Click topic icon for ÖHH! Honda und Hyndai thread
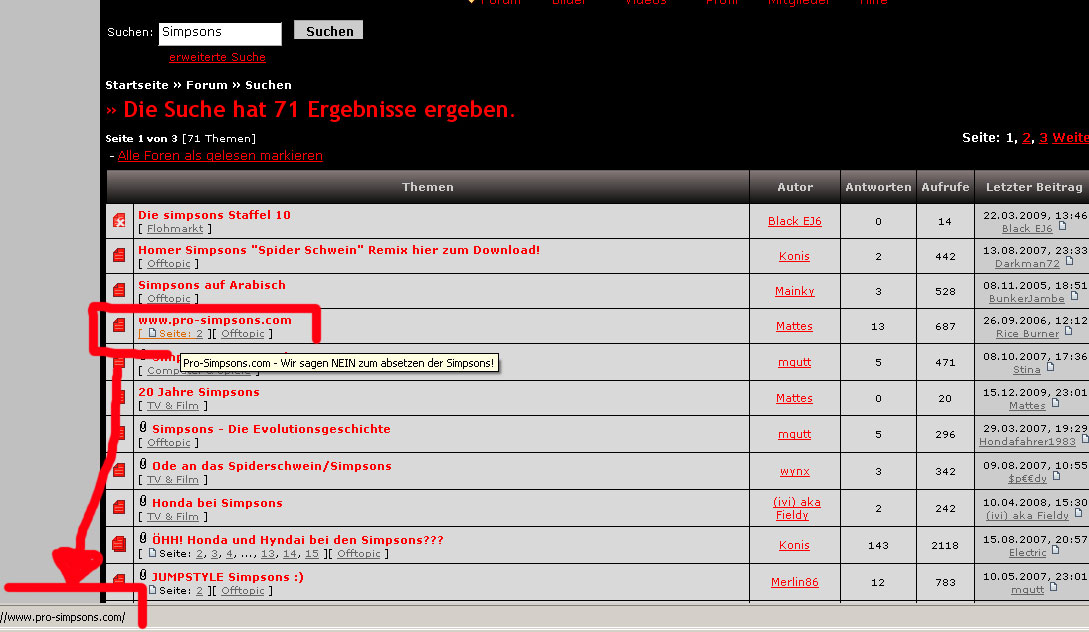Screen dimensions: 1089x632 coord(119,544)
